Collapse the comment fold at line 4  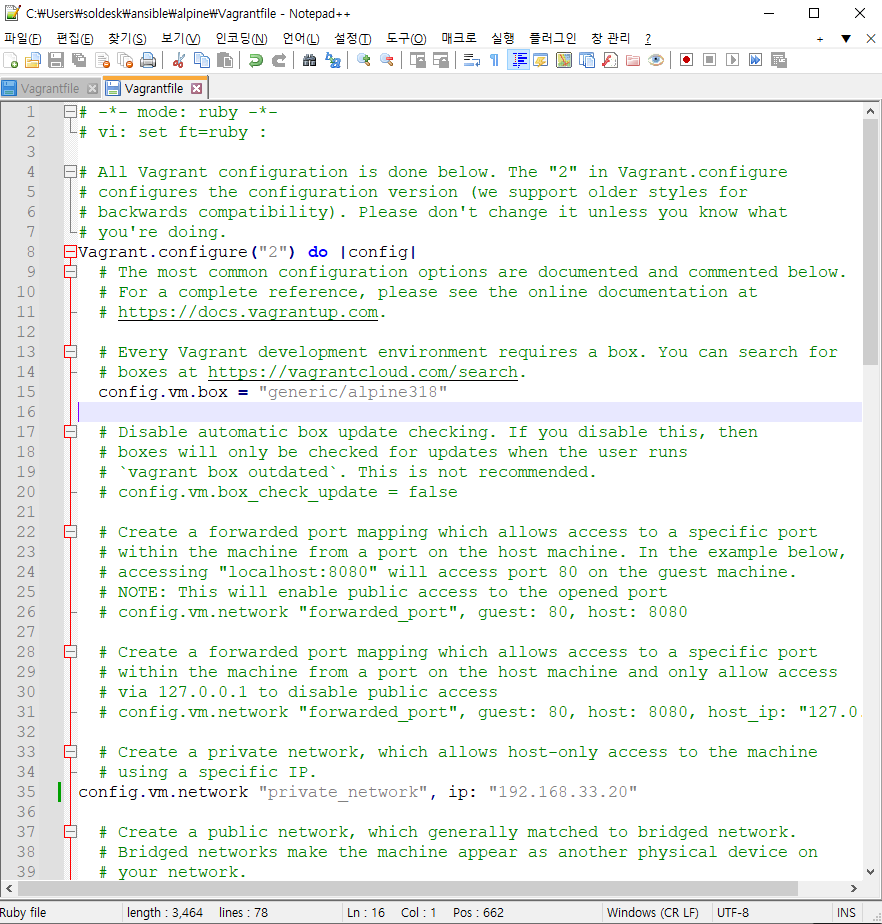[x=70, y=171]
